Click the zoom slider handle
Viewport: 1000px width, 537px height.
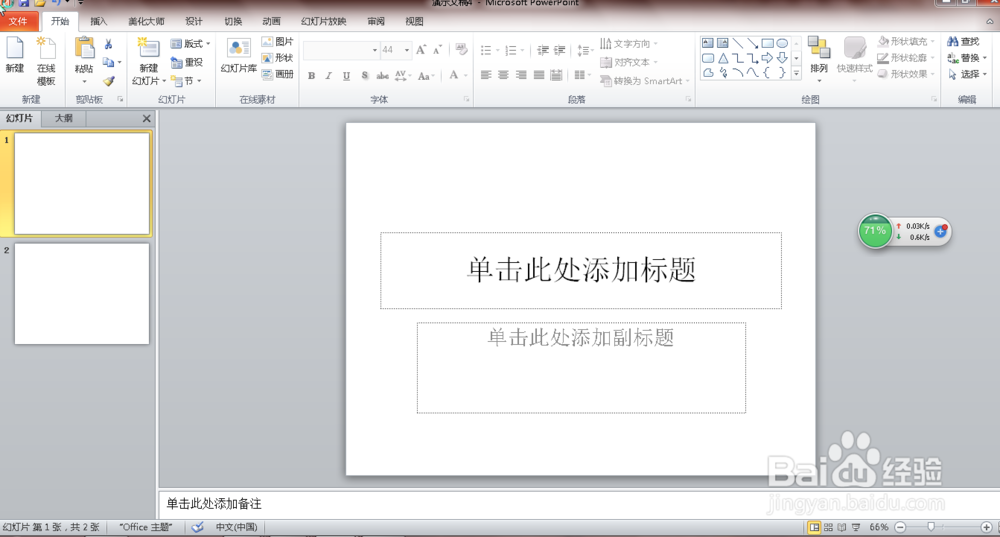[931, 527]
